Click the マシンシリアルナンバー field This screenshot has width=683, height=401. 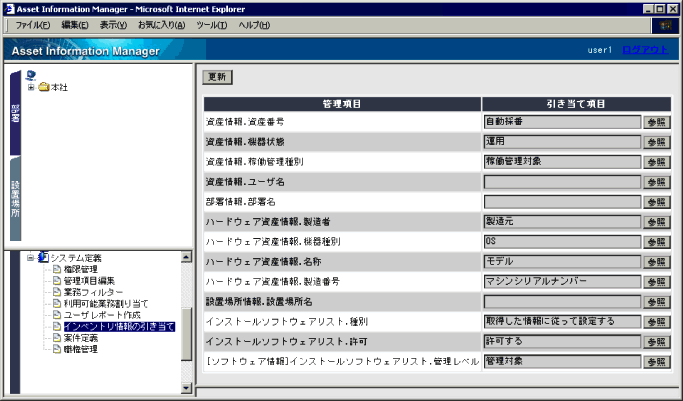click(x=562, y=282)
